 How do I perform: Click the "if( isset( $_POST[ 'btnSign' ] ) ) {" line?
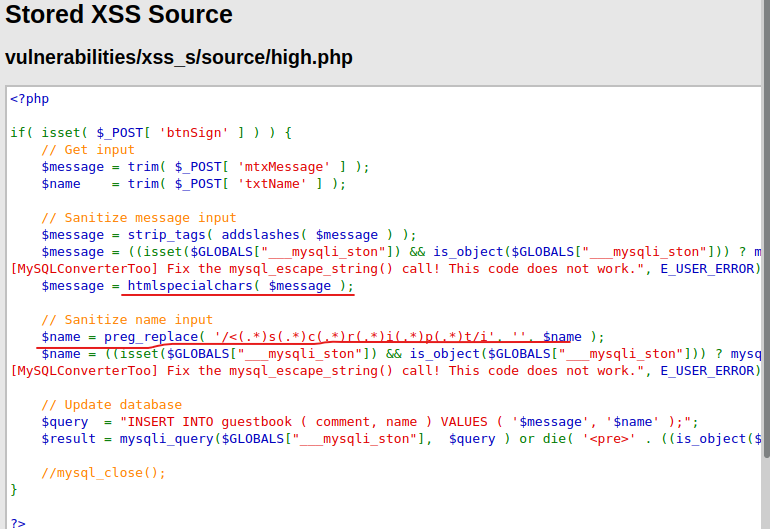coord(151,133)
